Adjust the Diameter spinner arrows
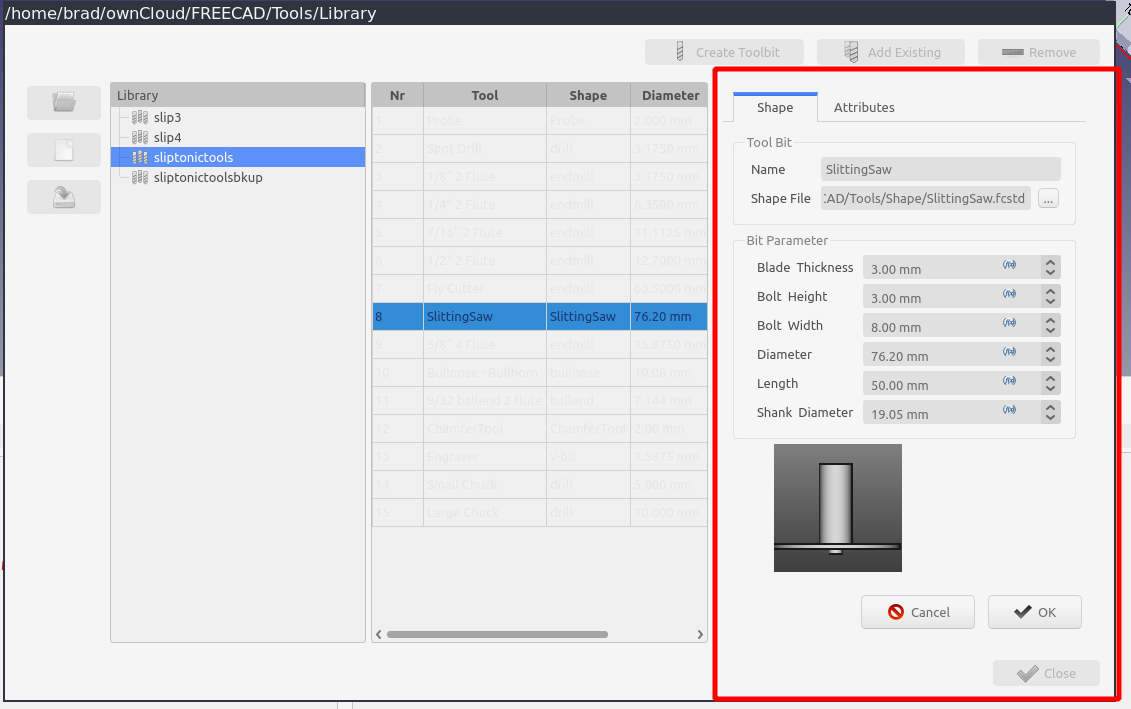The image size is (1131, 709). coord(1050,354)
